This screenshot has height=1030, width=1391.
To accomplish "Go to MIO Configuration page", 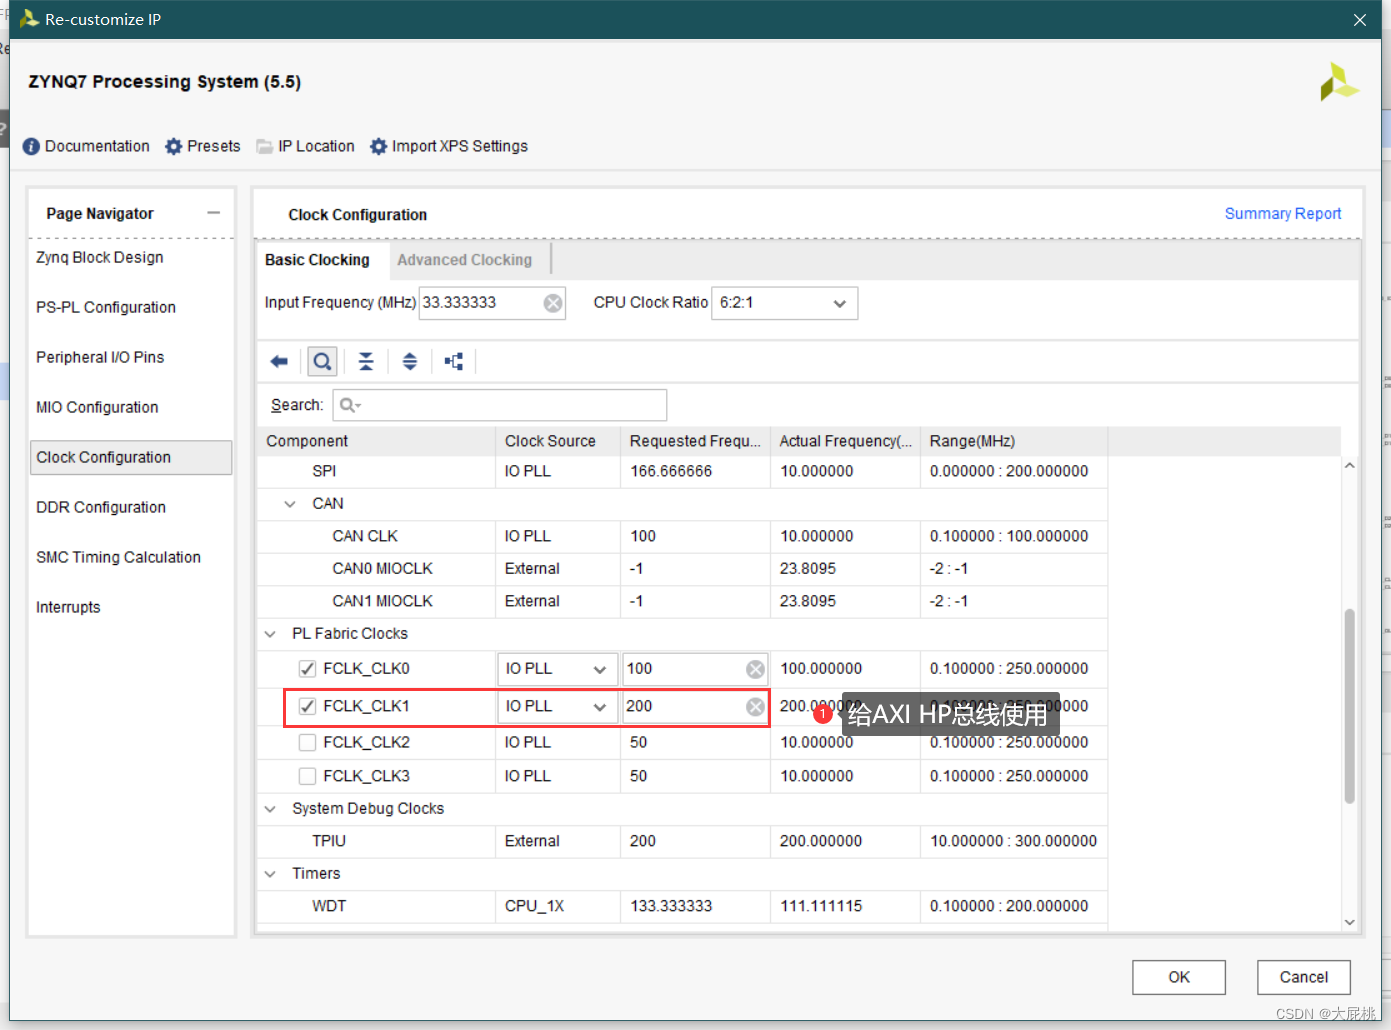I will (97, 407).
